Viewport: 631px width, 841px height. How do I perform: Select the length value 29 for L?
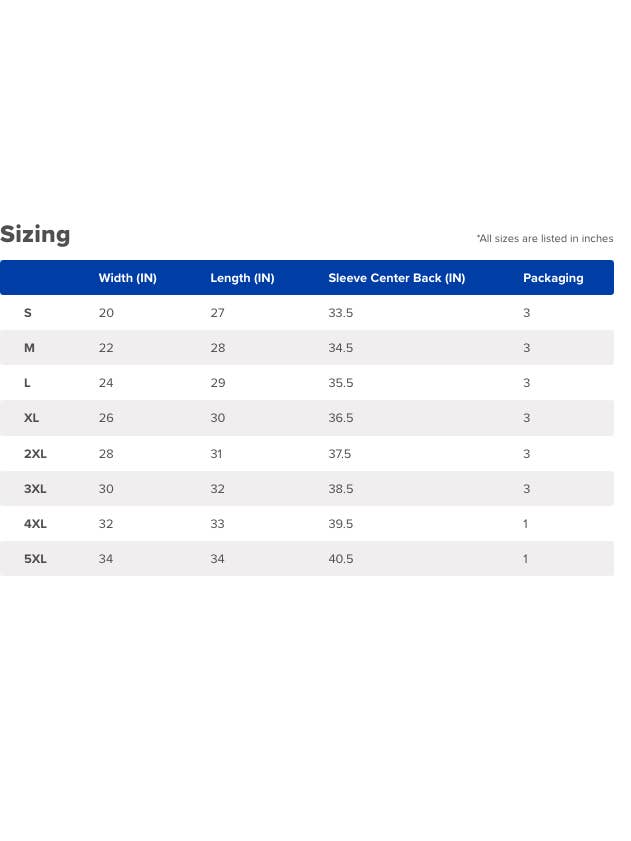tap(217, 383)
